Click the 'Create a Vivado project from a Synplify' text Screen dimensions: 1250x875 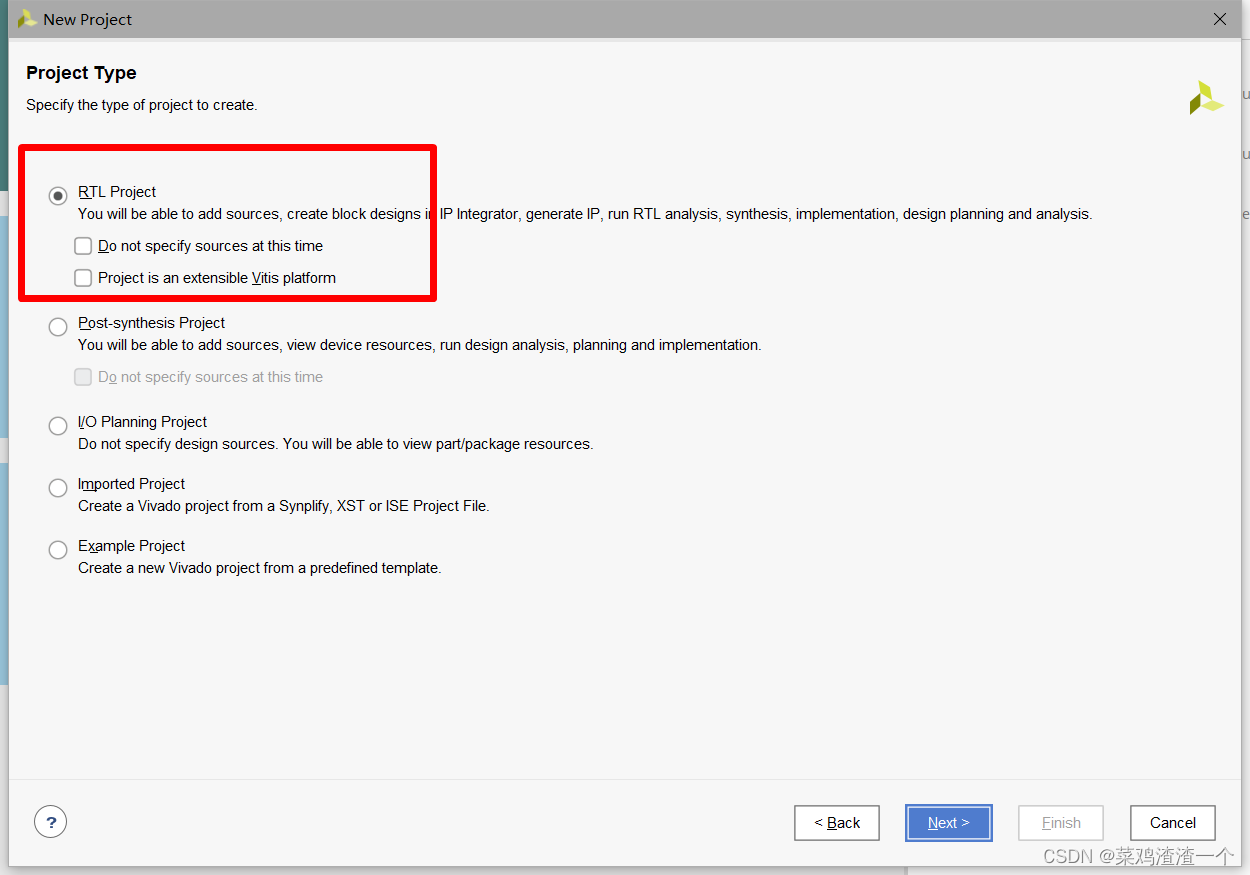point(284,506)
